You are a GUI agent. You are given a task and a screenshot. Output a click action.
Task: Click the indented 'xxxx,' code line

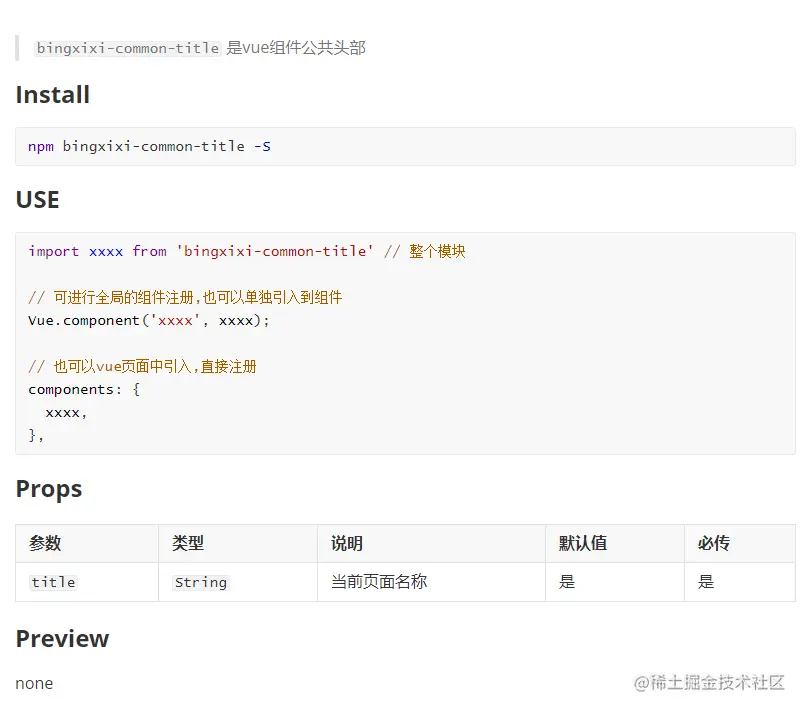(66, 412)
